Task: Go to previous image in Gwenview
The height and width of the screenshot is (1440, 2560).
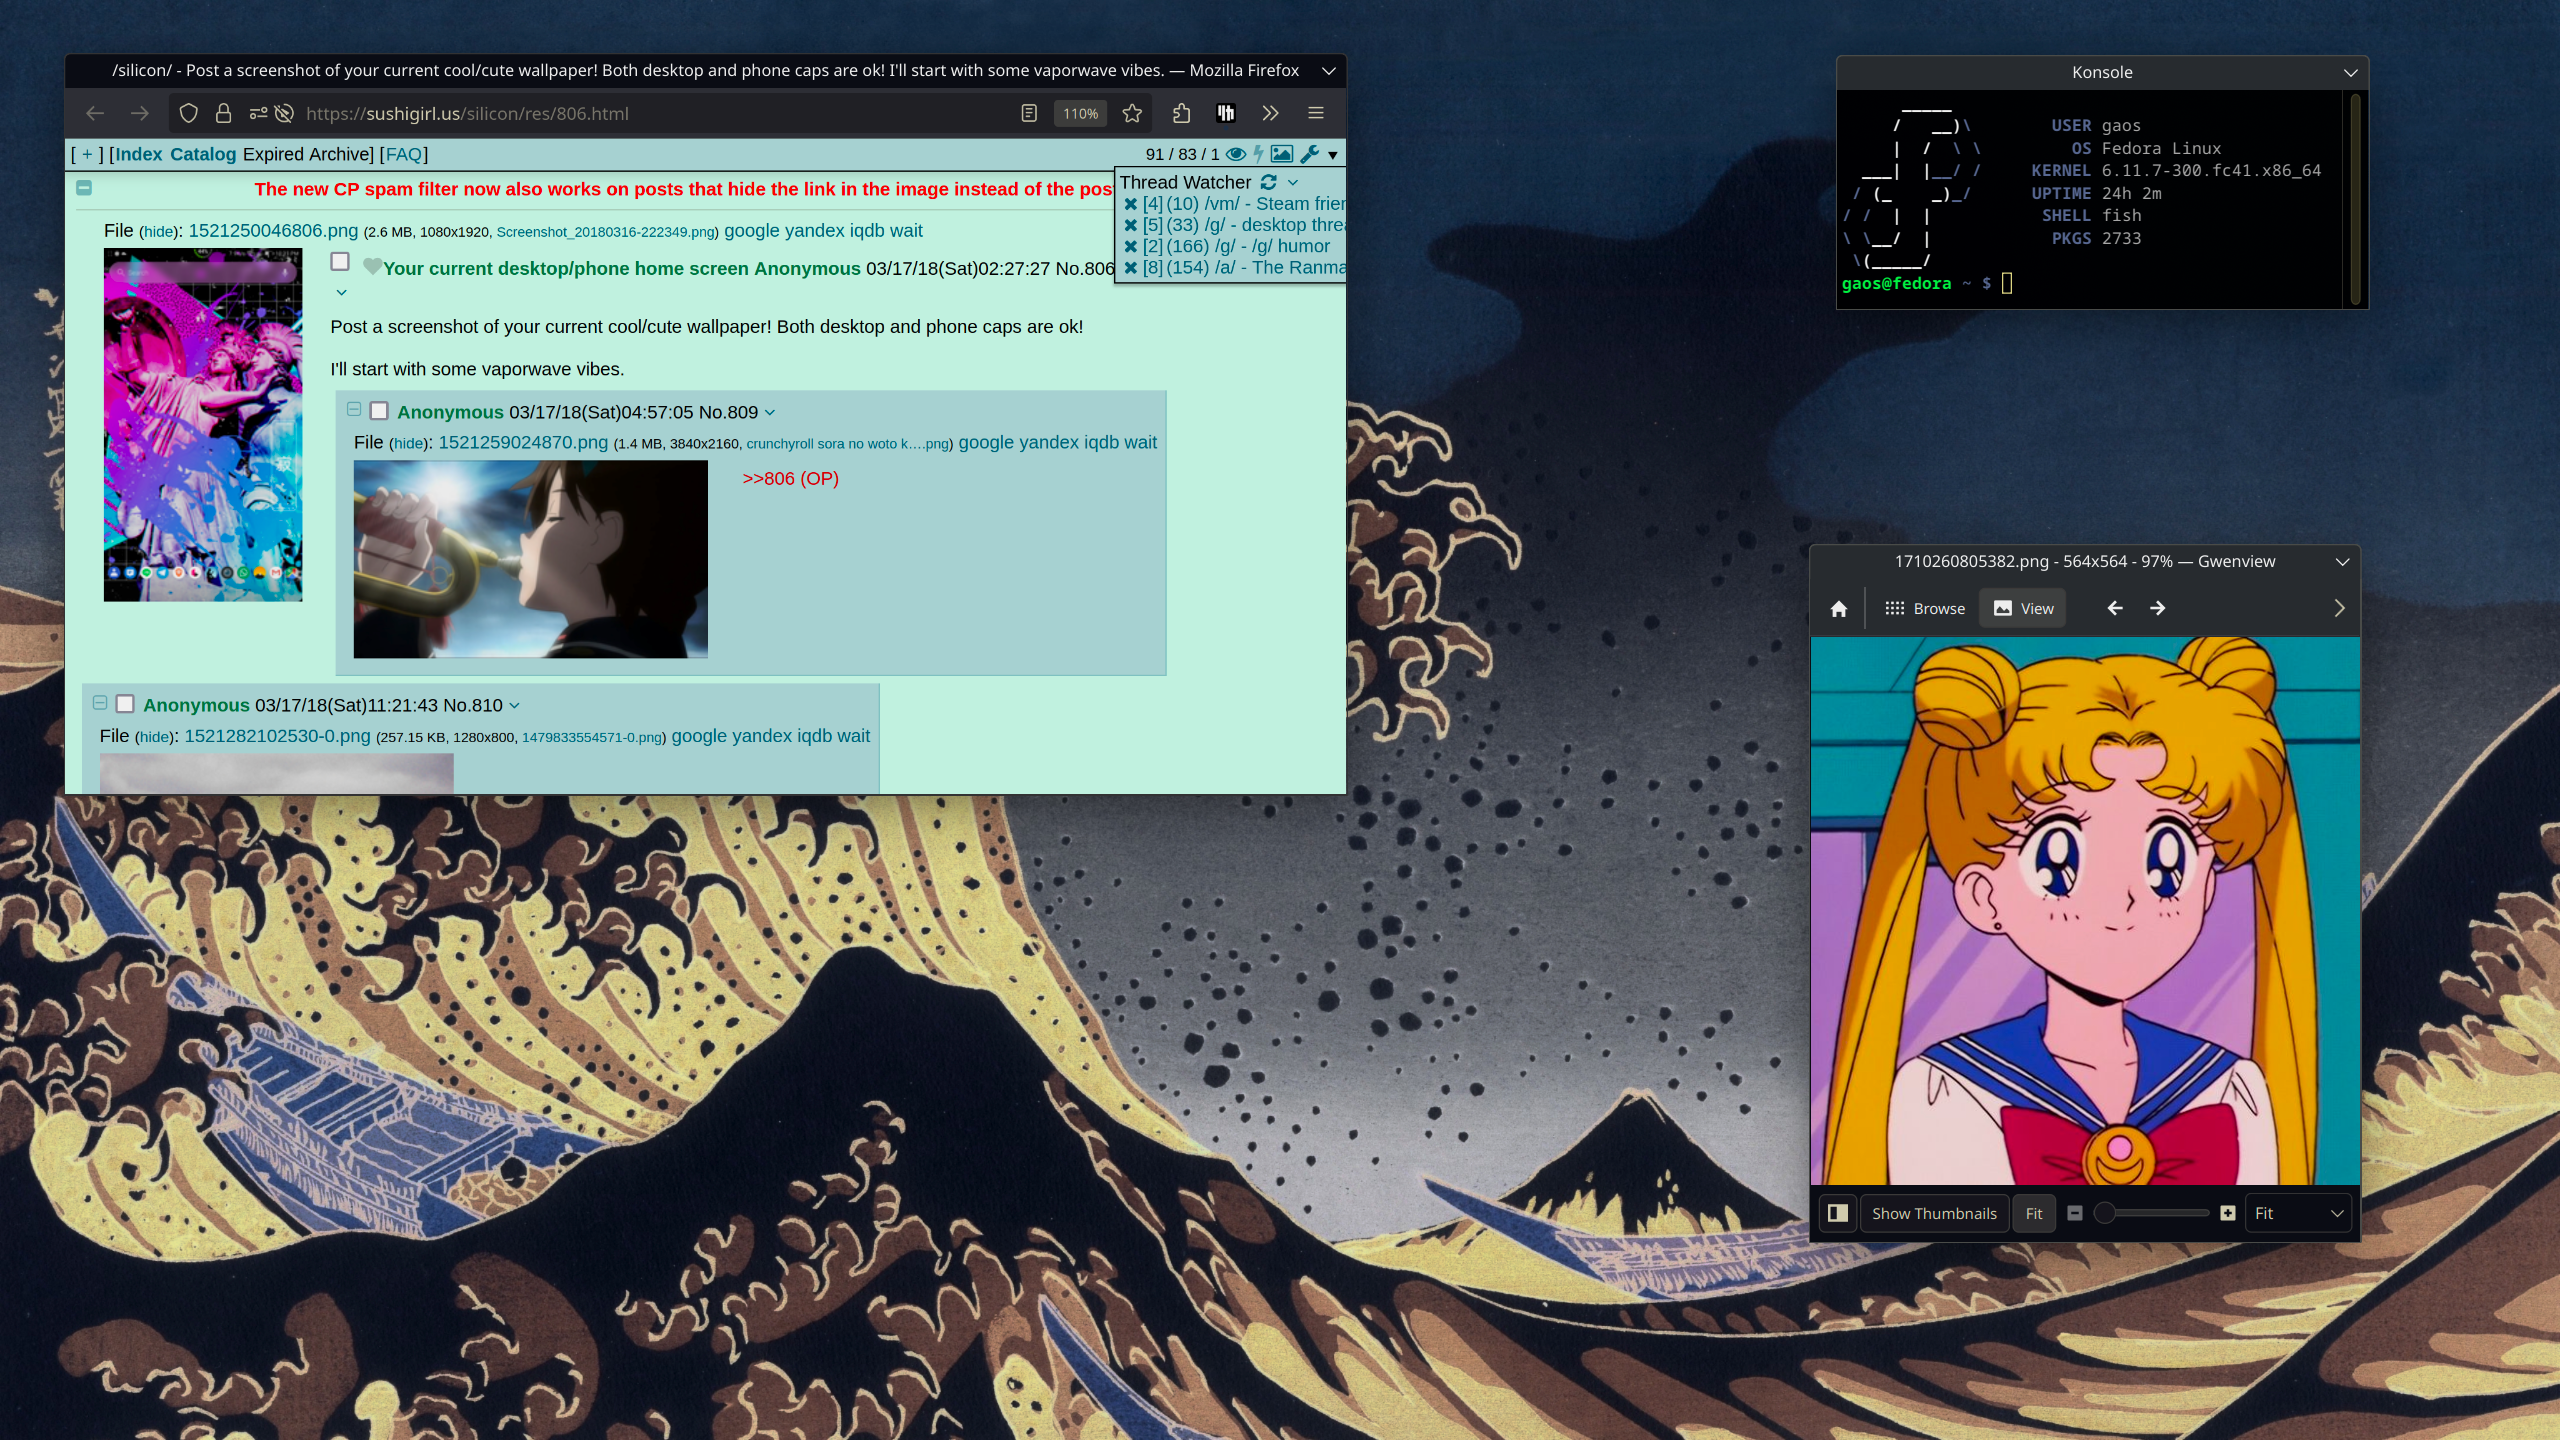Action: pyautogui.click(x=2114, y=608)
